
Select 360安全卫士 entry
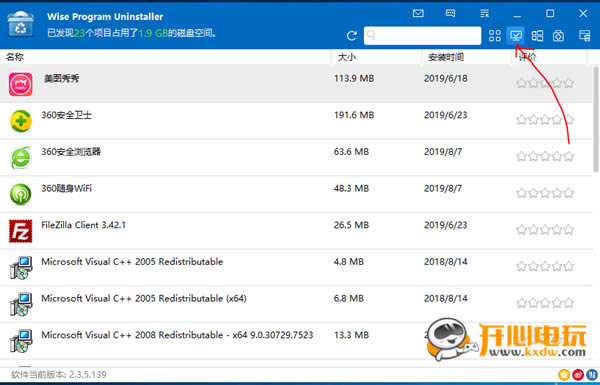point(296,121)
